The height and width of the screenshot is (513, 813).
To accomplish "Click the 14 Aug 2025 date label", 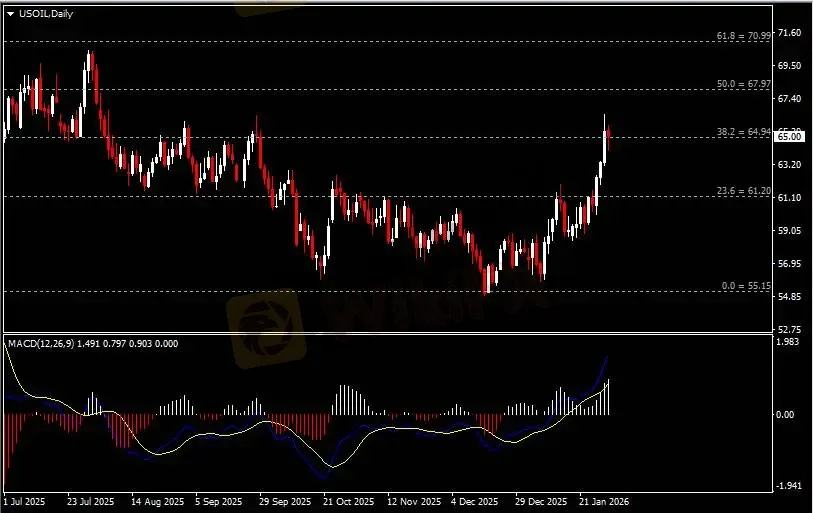I will coord(158,502).
